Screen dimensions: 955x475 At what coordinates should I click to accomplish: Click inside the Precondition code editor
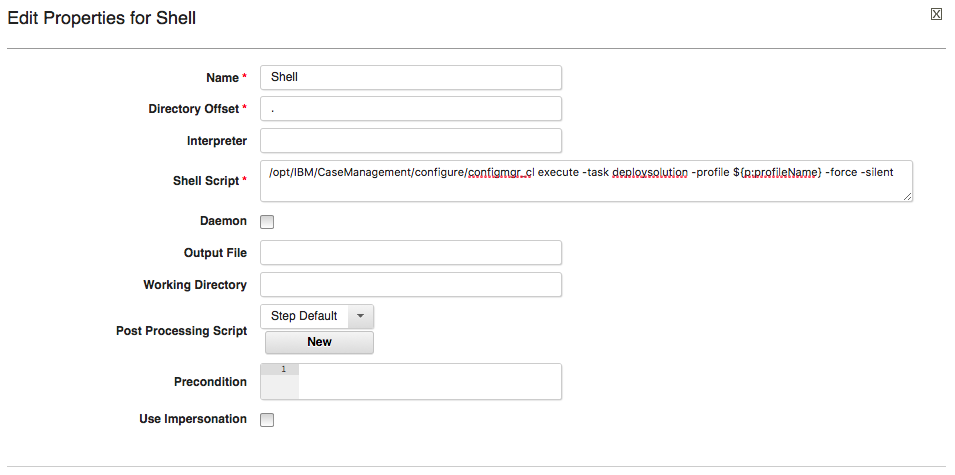point(428,381)
